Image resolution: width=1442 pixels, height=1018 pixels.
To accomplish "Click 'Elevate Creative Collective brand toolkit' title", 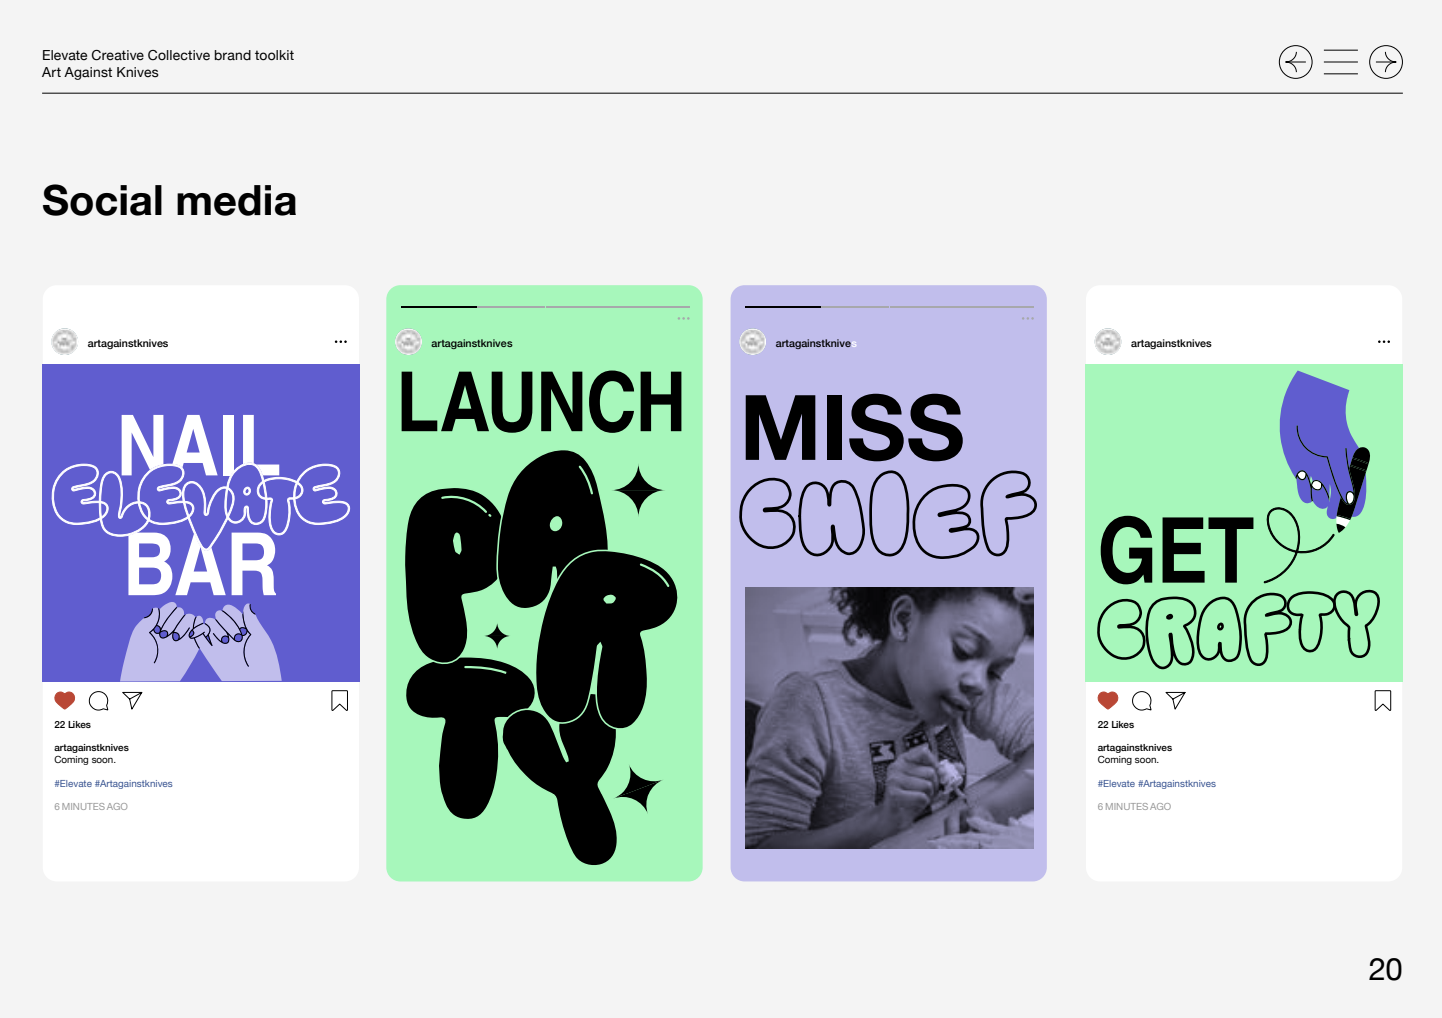I will [168, 55].
